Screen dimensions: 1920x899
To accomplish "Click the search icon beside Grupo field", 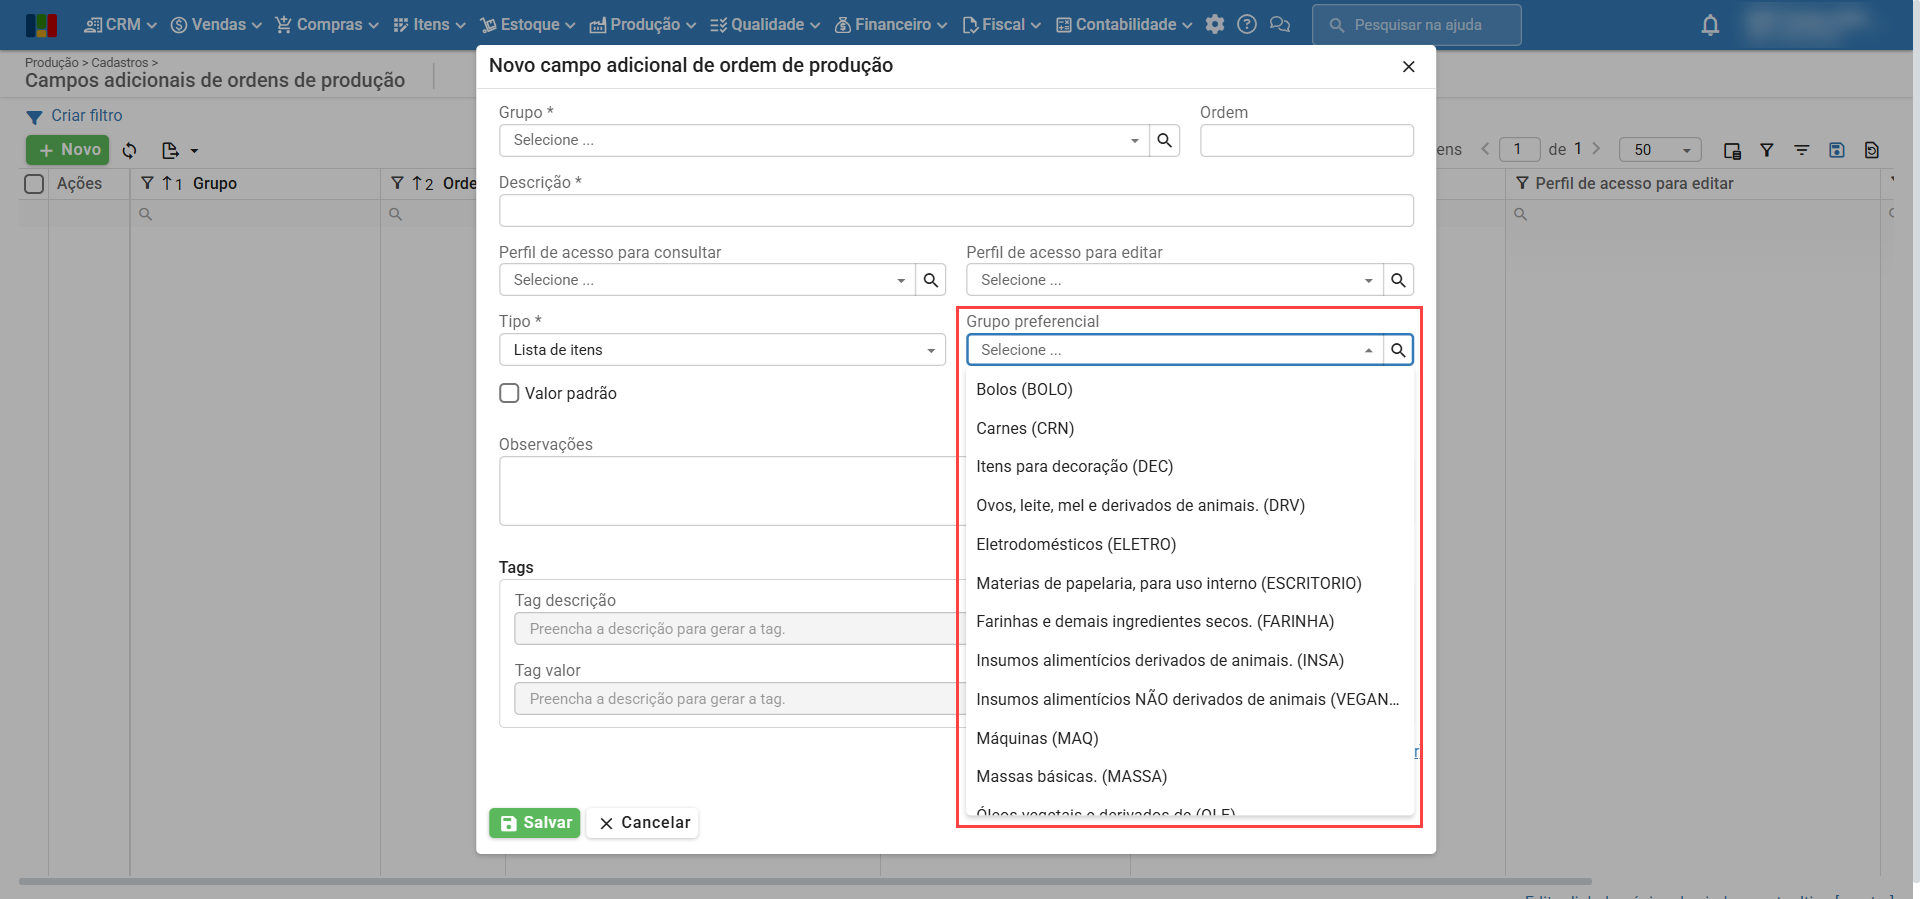I will tap(1164, 141).
